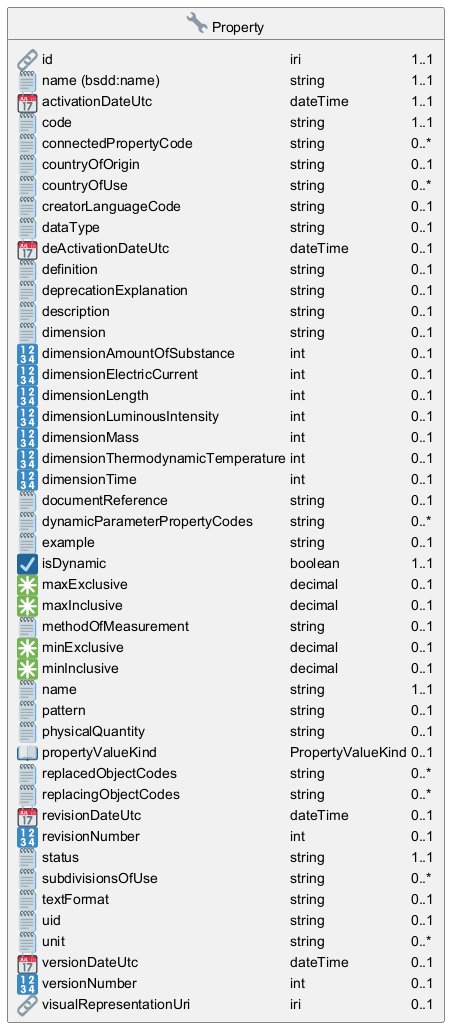The width and height of the screenshot is (456, 1034).
Task: Click the PropertyValueKind type link
Action: [348, 752]
